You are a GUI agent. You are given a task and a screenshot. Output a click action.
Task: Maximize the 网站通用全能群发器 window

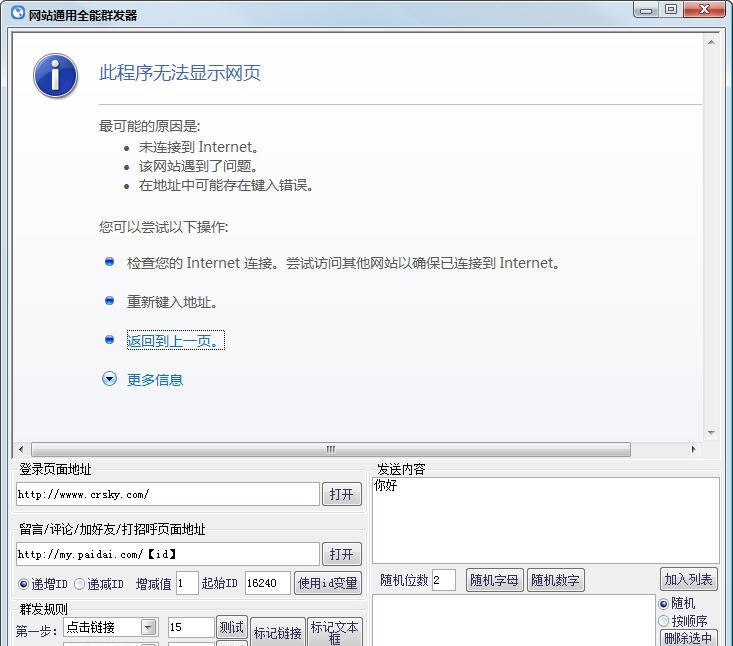coord(671,10)
